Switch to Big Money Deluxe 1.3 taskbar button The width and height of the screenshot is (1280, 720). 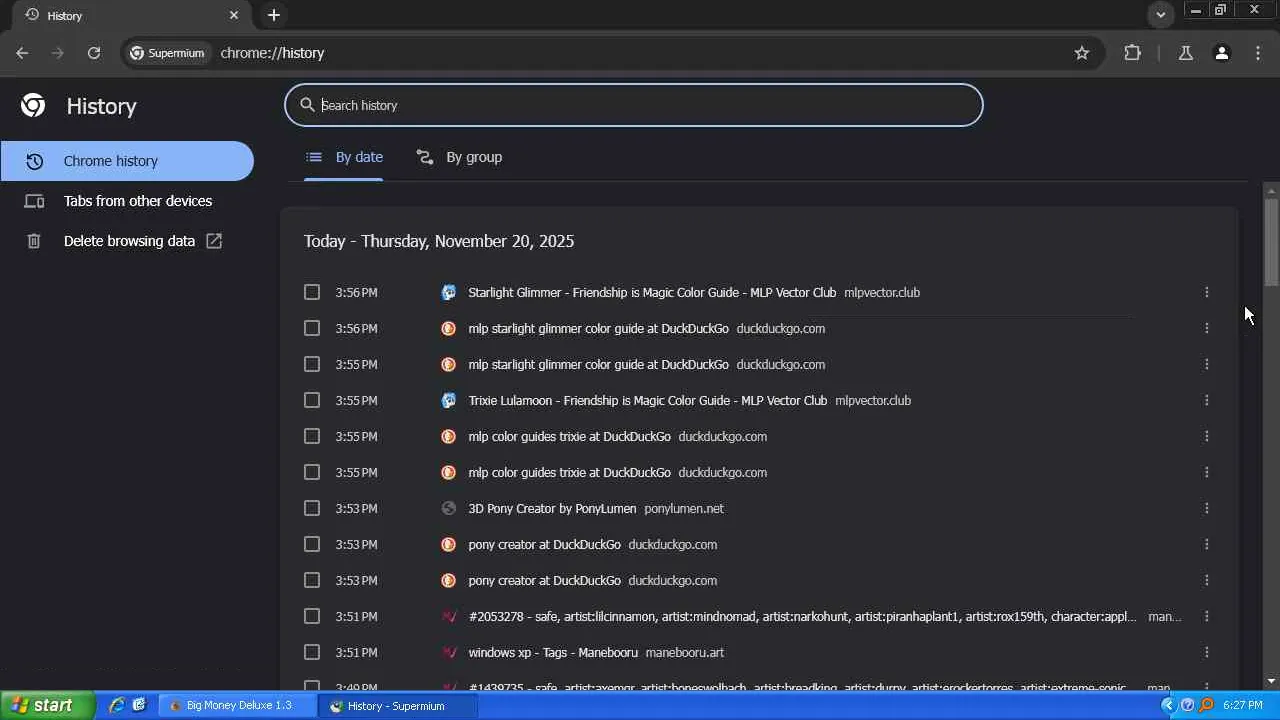(x=237, y=706)
